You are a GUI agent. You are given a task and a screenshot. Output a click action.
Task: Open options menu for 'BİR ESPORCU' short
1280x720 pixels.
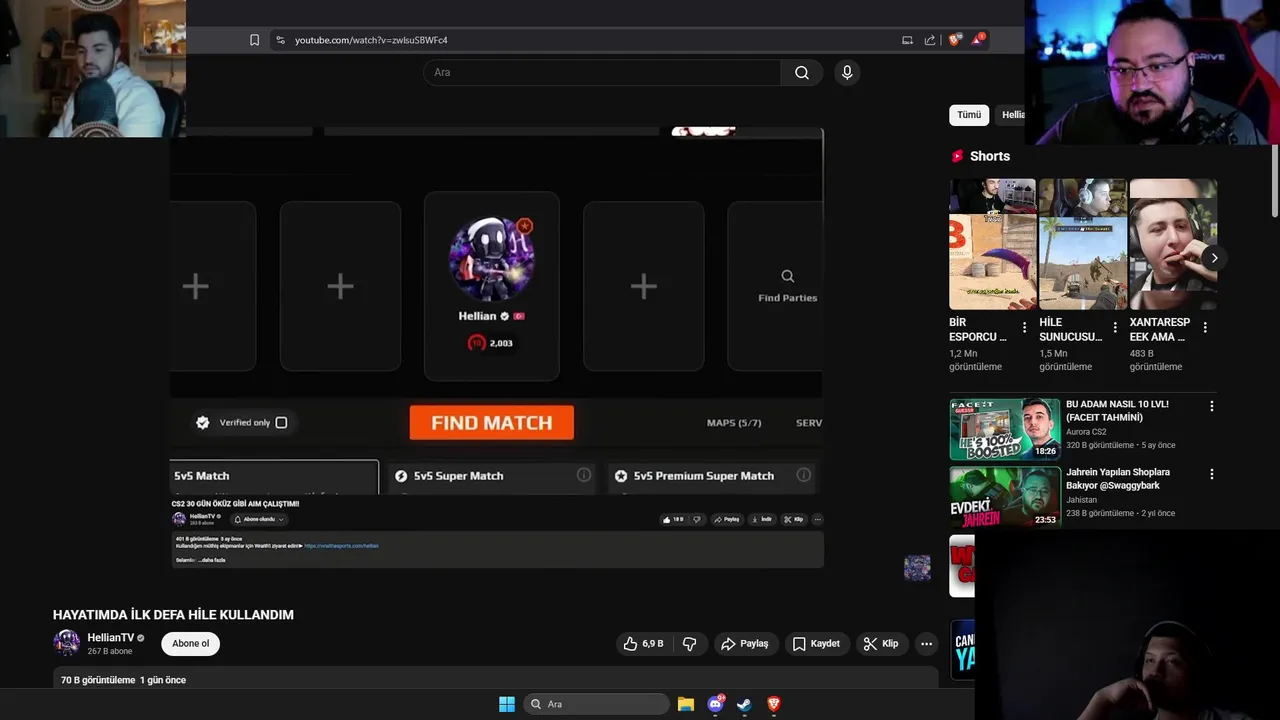[1024, 328]
